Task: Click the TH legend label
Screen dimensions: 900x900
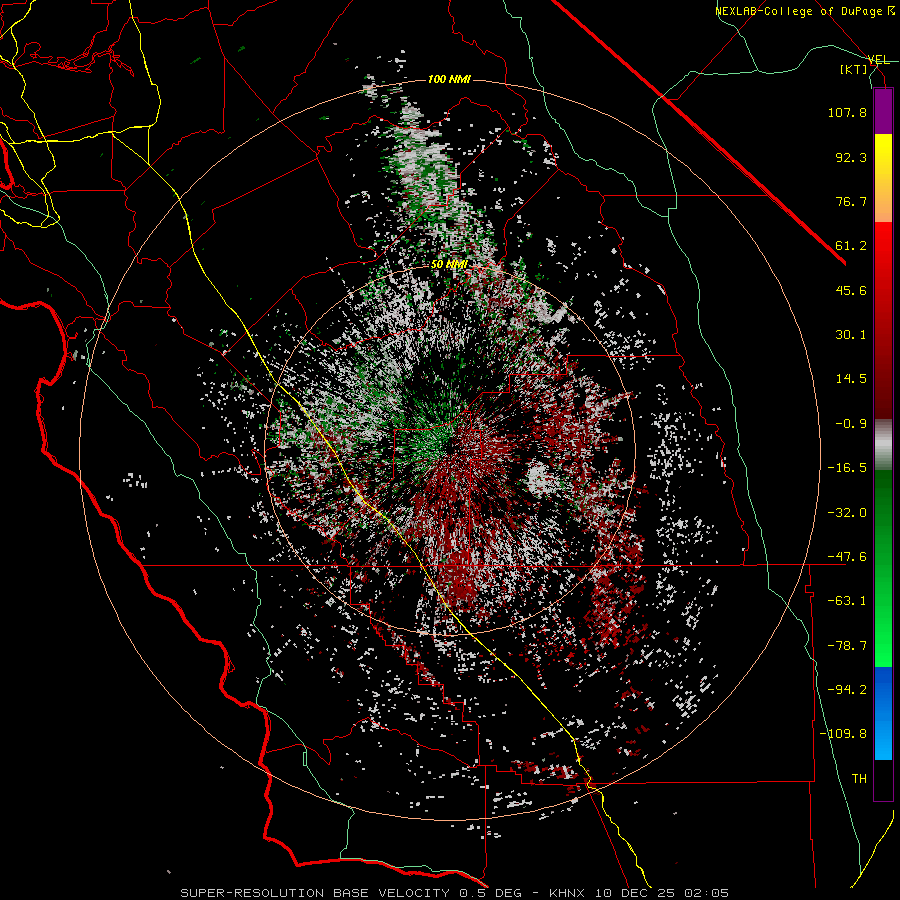Action: click(x=859, y=779)
